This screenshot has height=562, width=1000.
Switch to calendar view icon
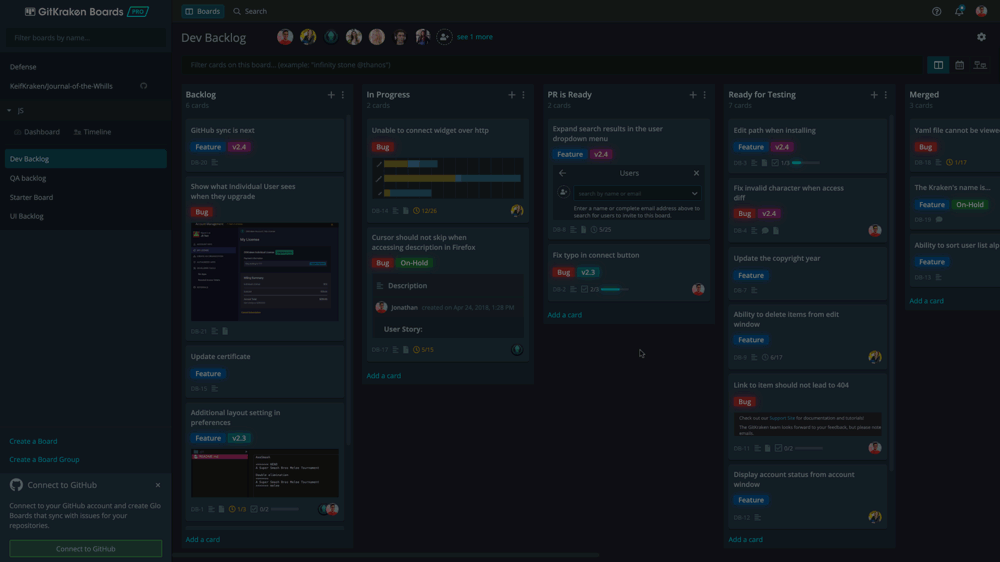pyautogui.click(x=959, y=65)
